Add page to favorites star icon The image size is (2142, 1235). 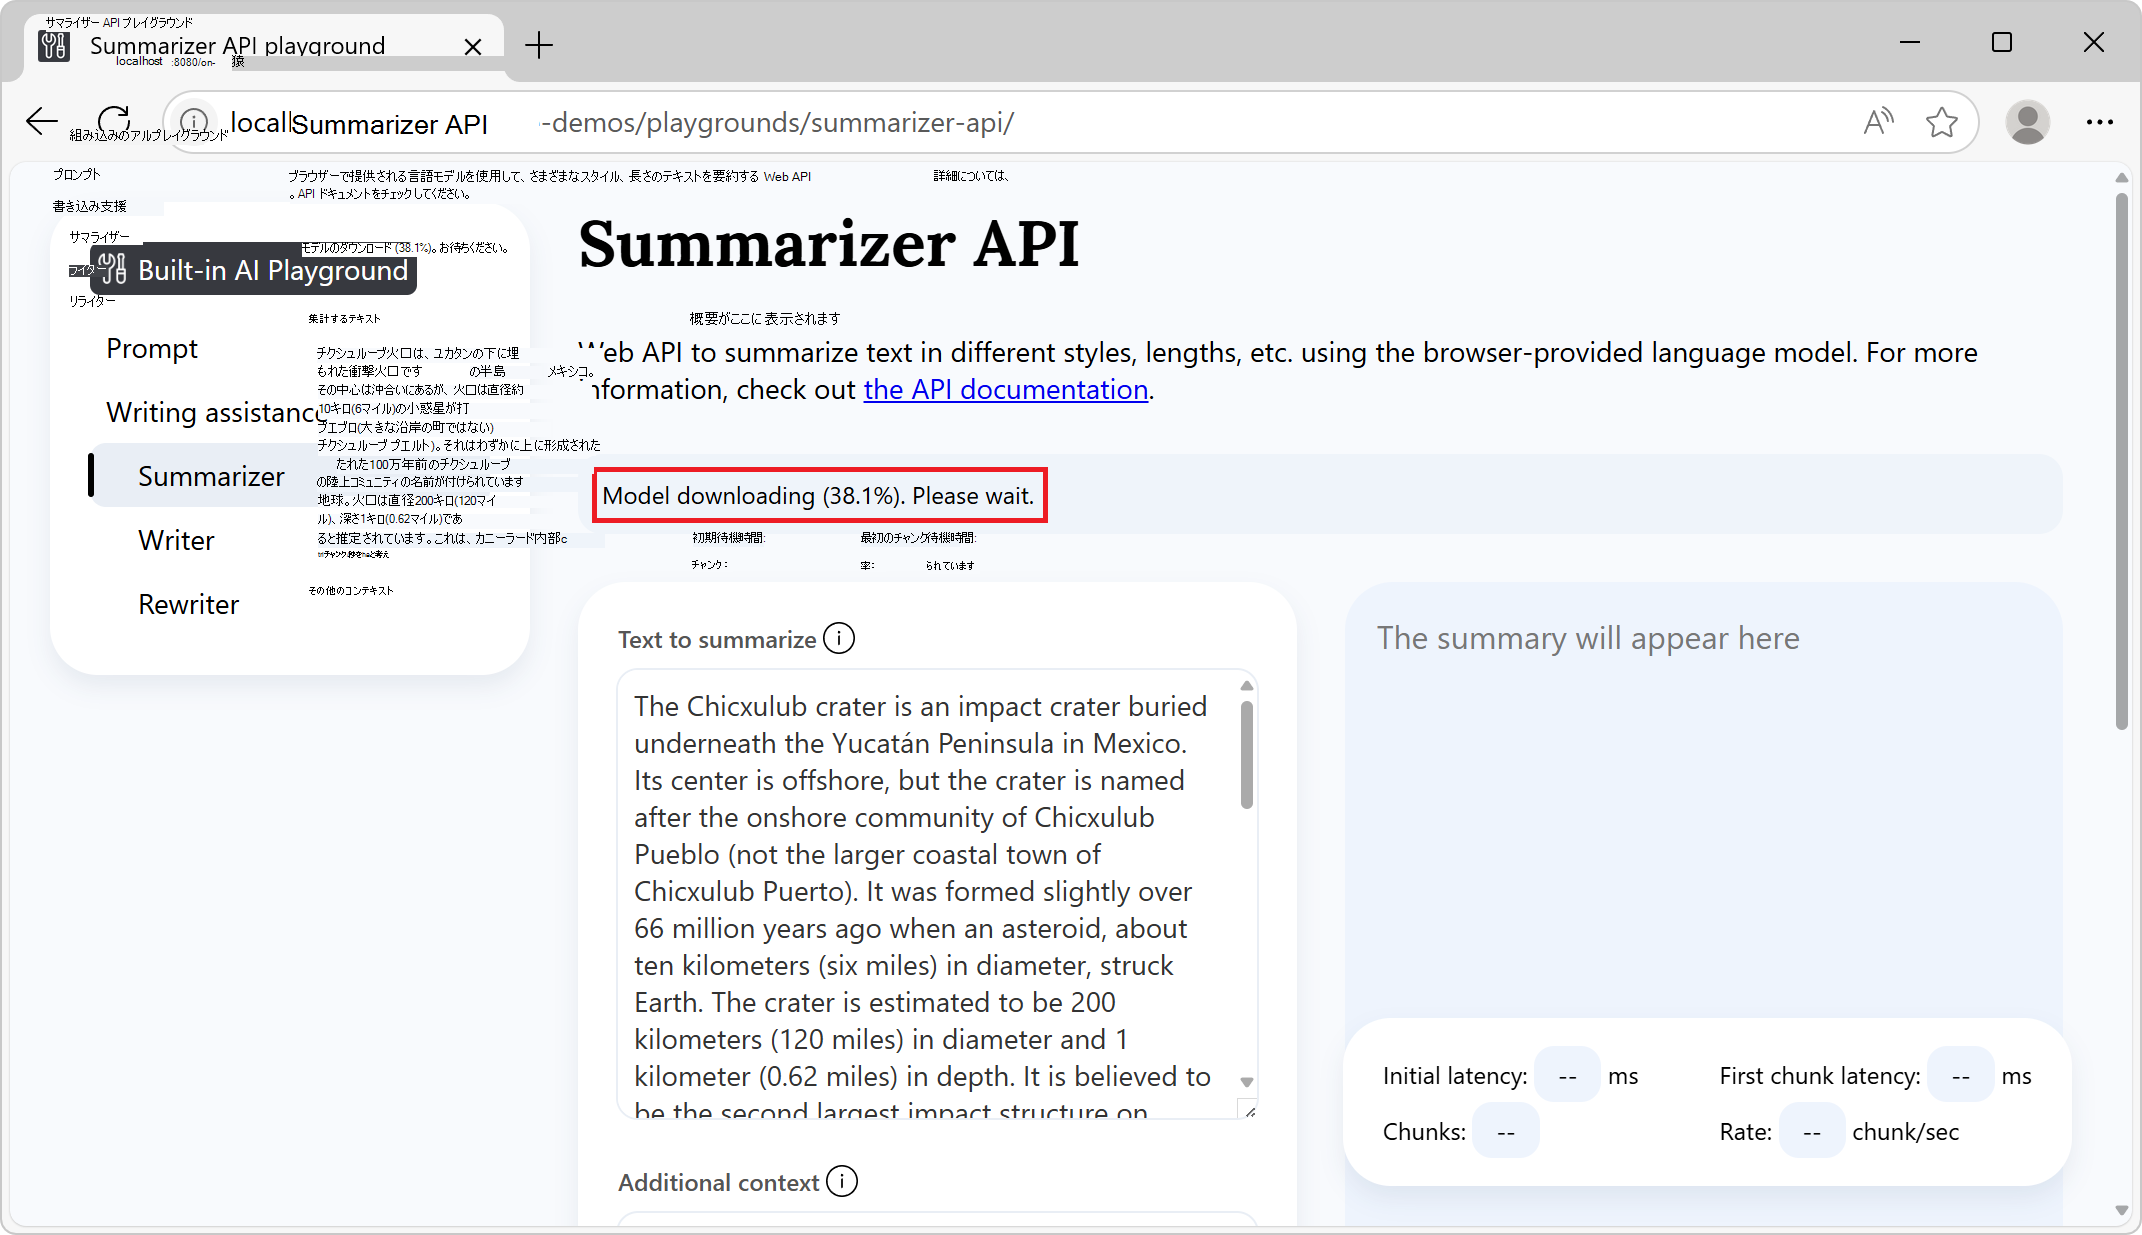(1941, 122)
